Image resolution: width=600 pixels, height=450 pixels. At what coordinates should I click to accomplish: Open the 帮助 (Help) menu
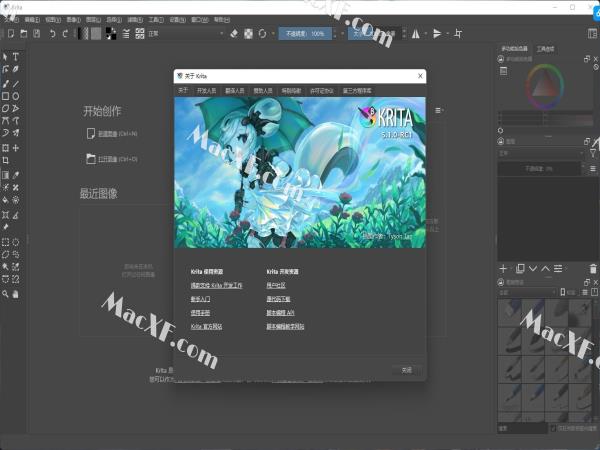coord(222,20)
